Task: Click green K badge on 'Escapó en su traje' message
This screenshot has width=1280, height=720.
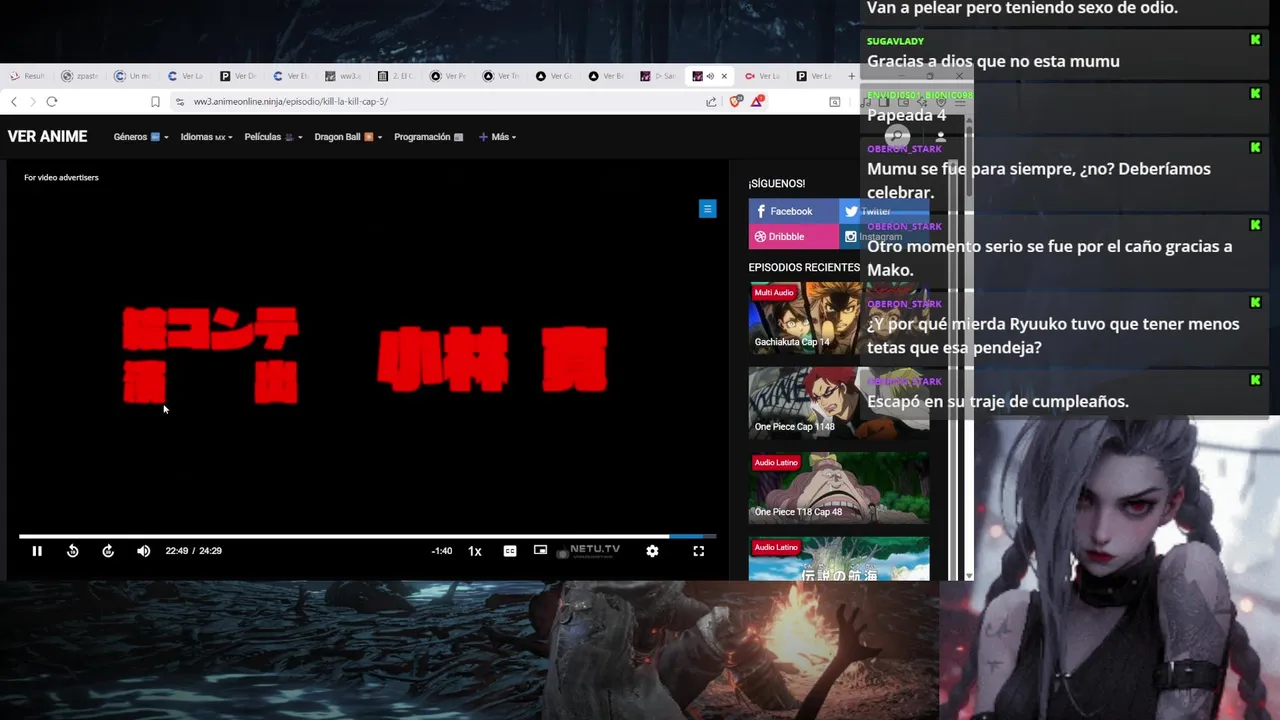Action: pyautogui.click(x=1255, y=380)
